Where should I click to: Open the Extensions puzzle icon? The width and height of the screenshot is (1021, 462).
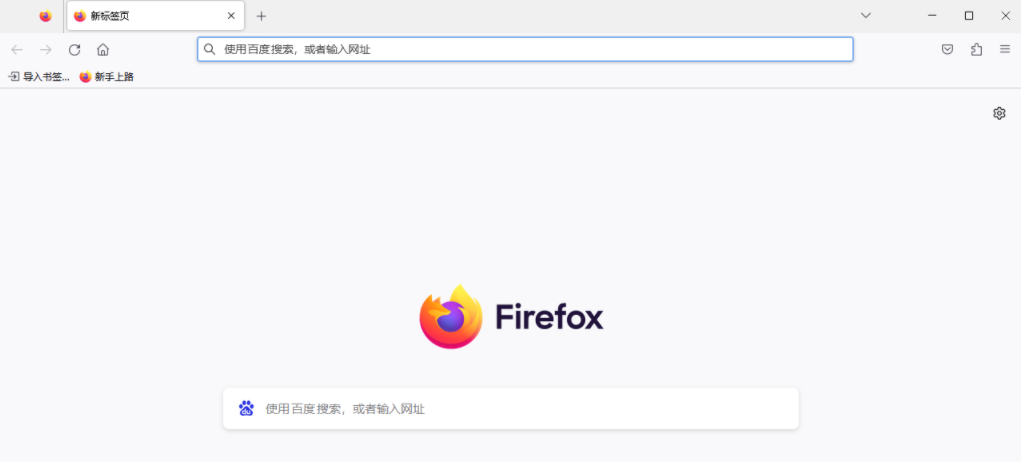coord(976,49)
